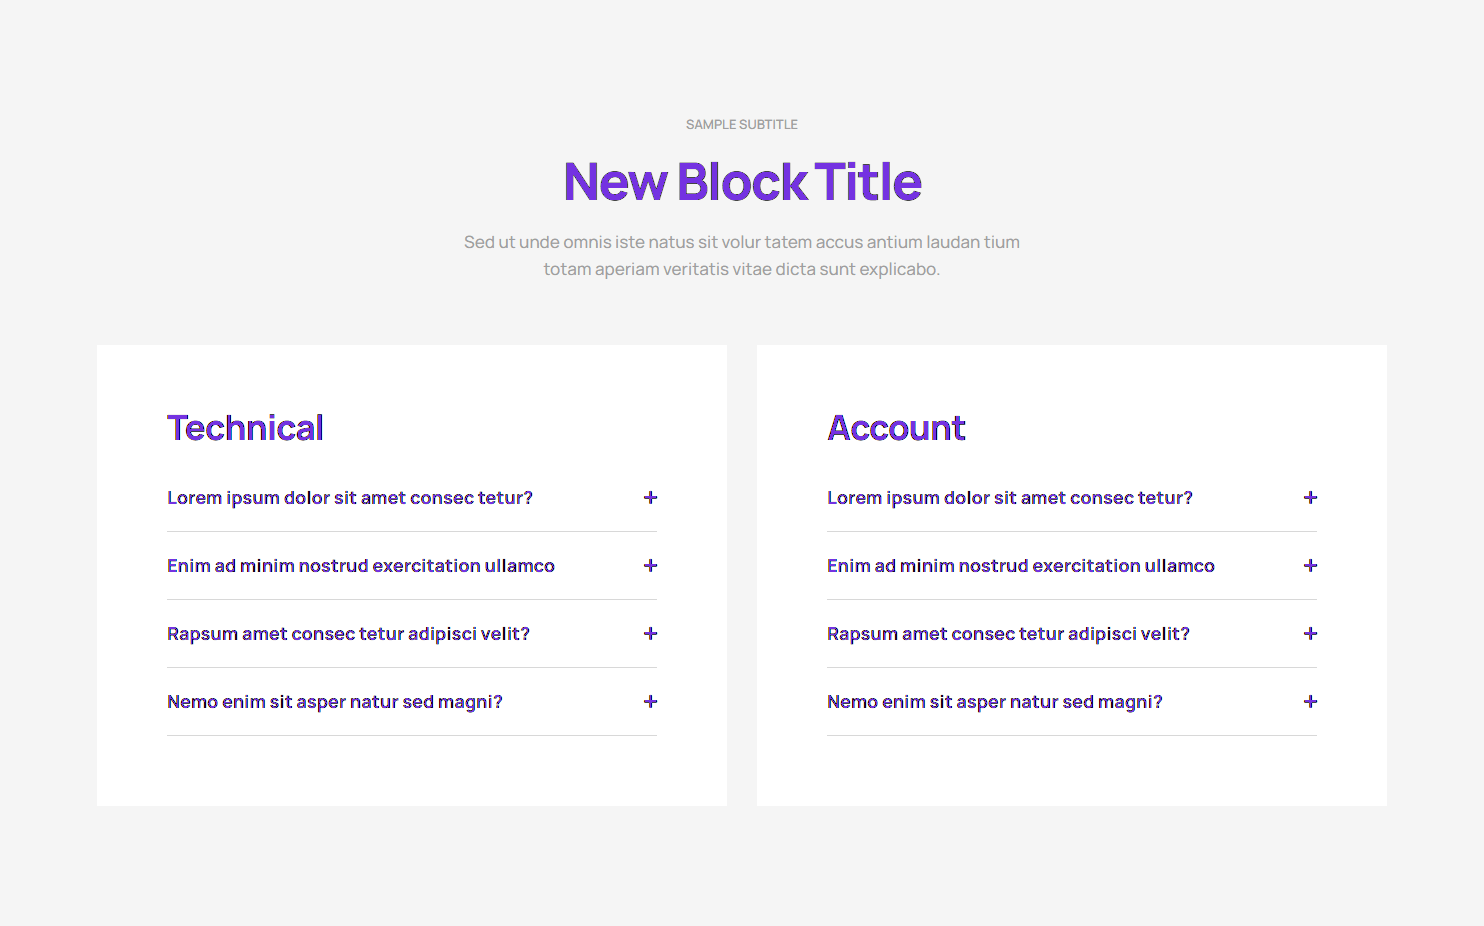
Task: Expand Technical's "Lorem ipsum dolor sit amet" question
Action: tap(350, 498)
